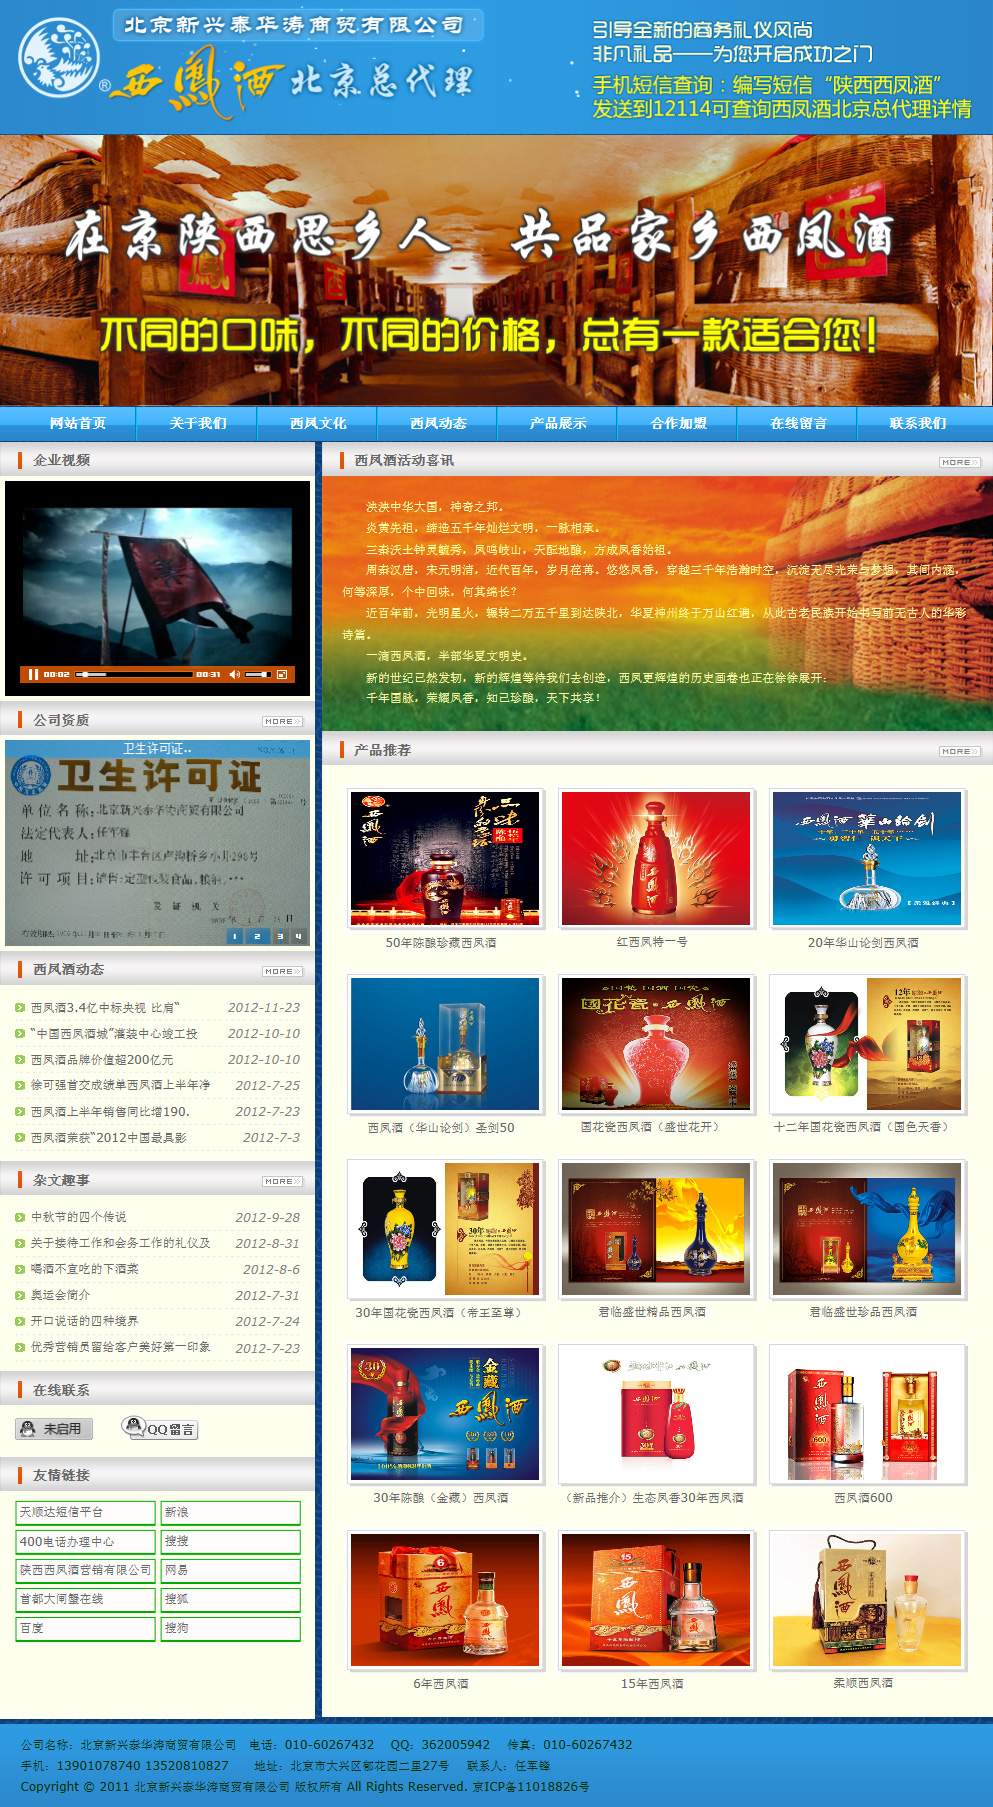Open 网站首页 nav tab

(x=78, y=423)
